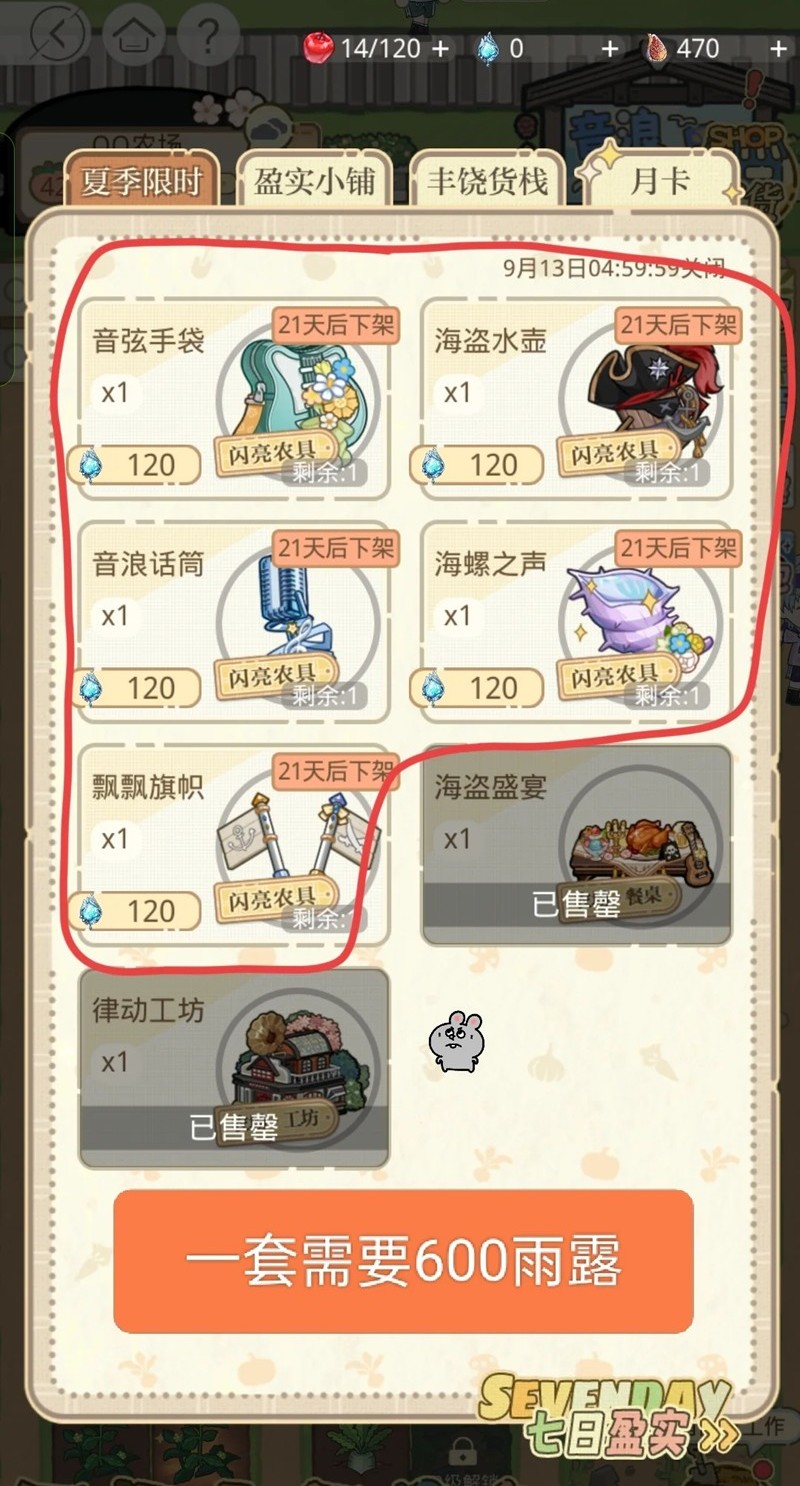Select the 夏季限时 tab
Image resolution: width=800 pixels, height=1486 pixels.
[x=141, y=181]
